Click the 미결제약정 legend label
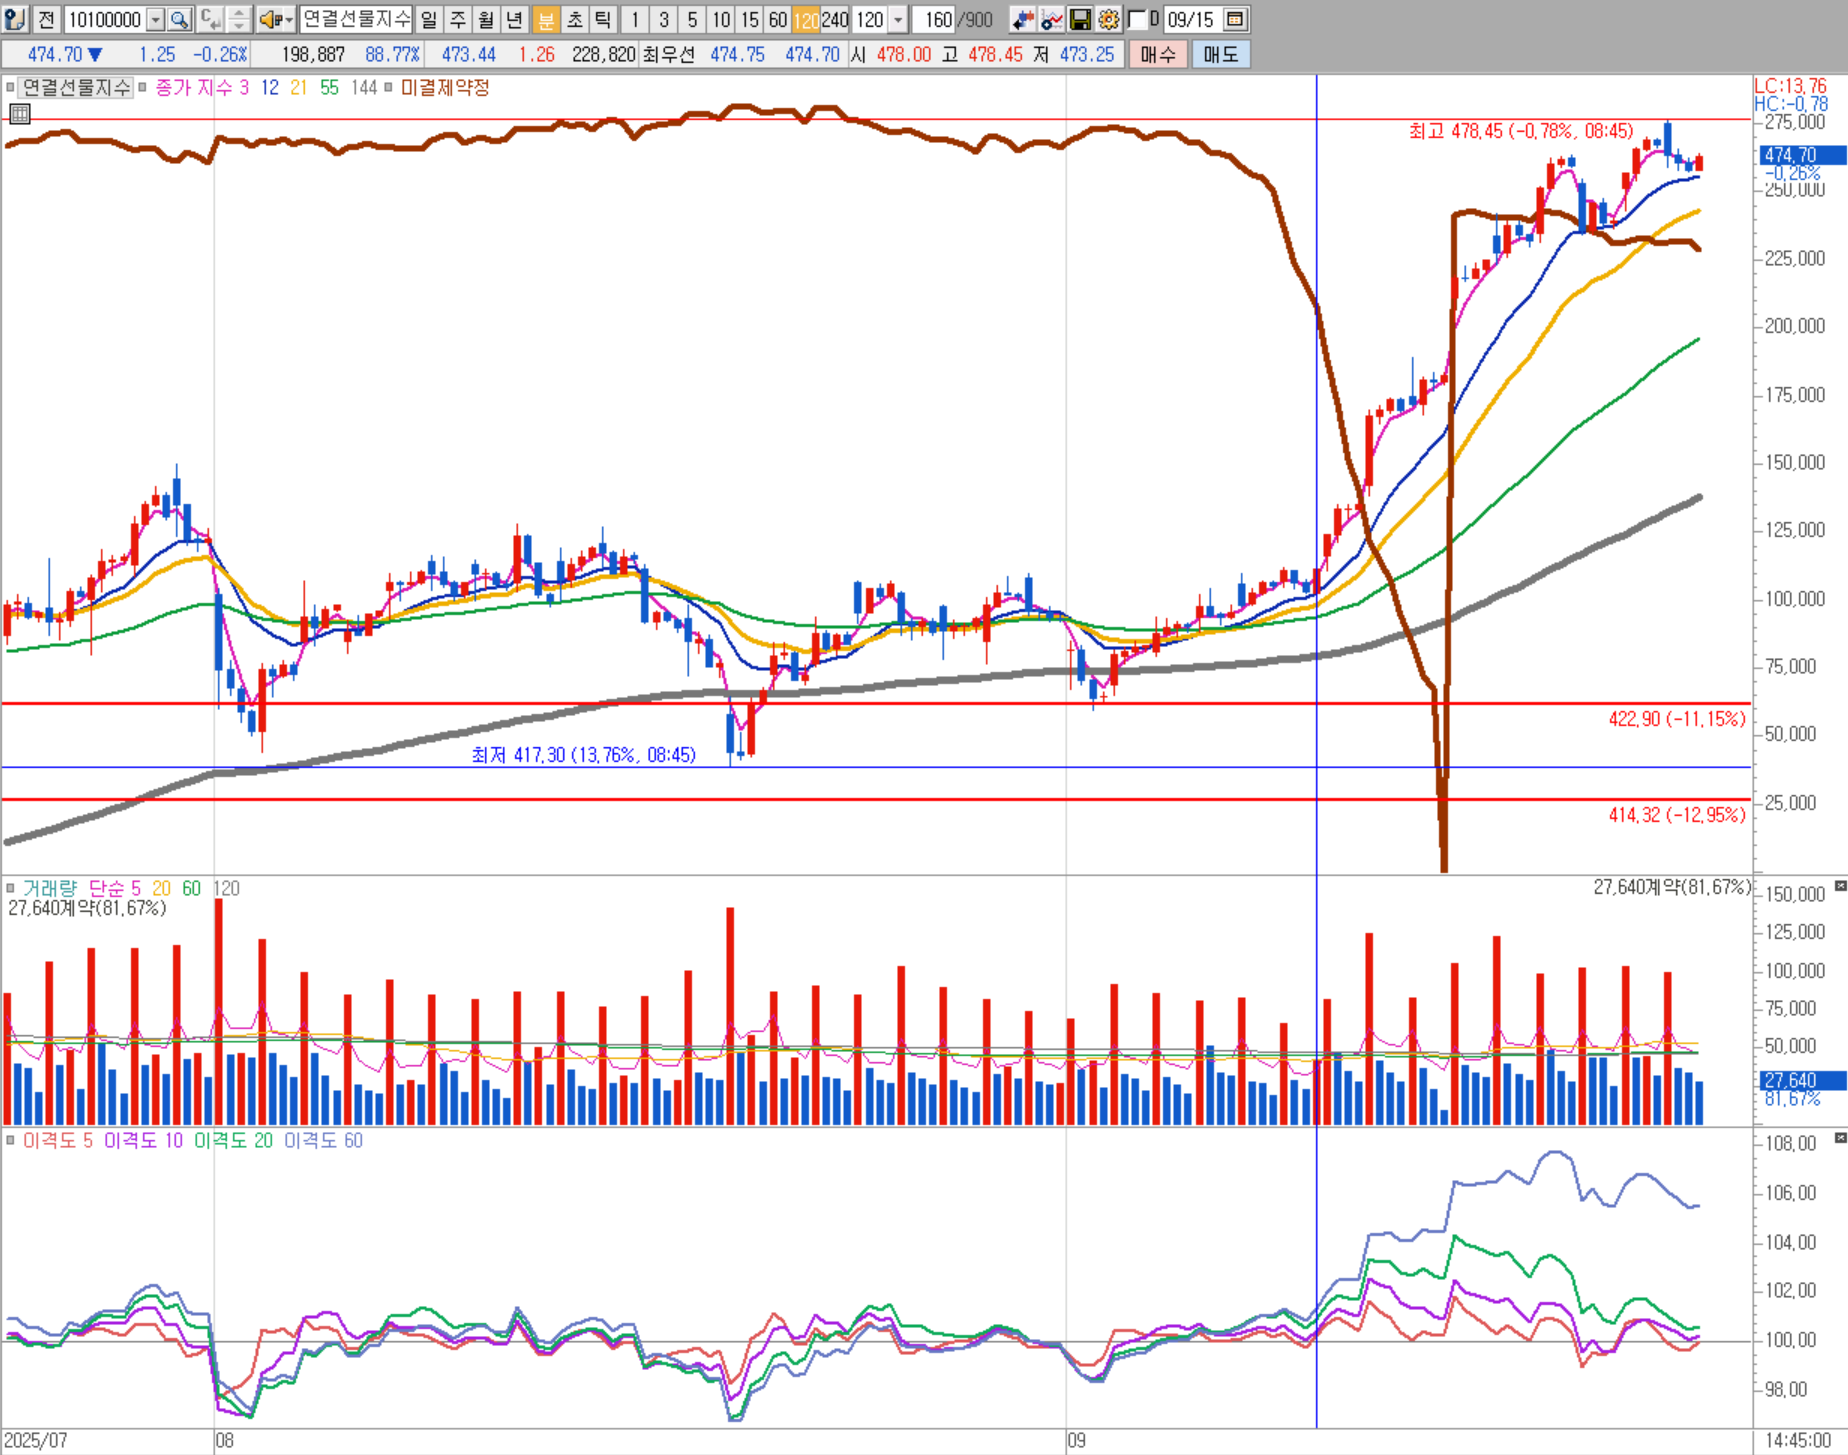The height and width of the screenshot is (1455, 1848). point(445,88)
